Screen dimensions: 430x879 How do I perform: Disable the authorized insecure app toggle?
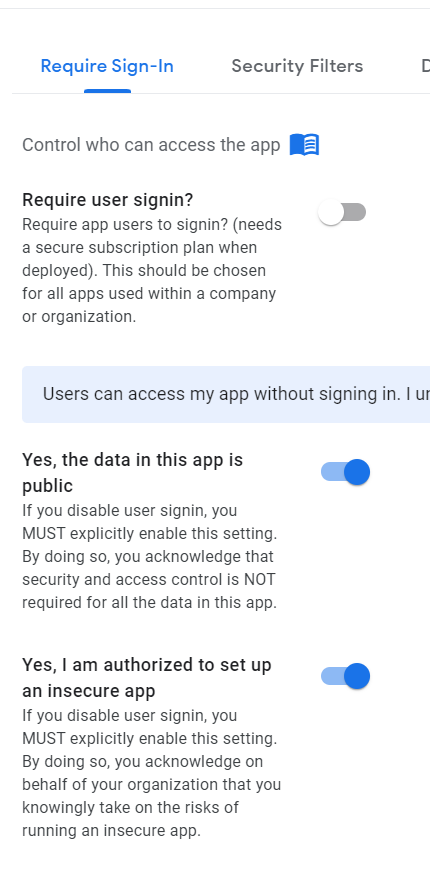coord(345,676)
